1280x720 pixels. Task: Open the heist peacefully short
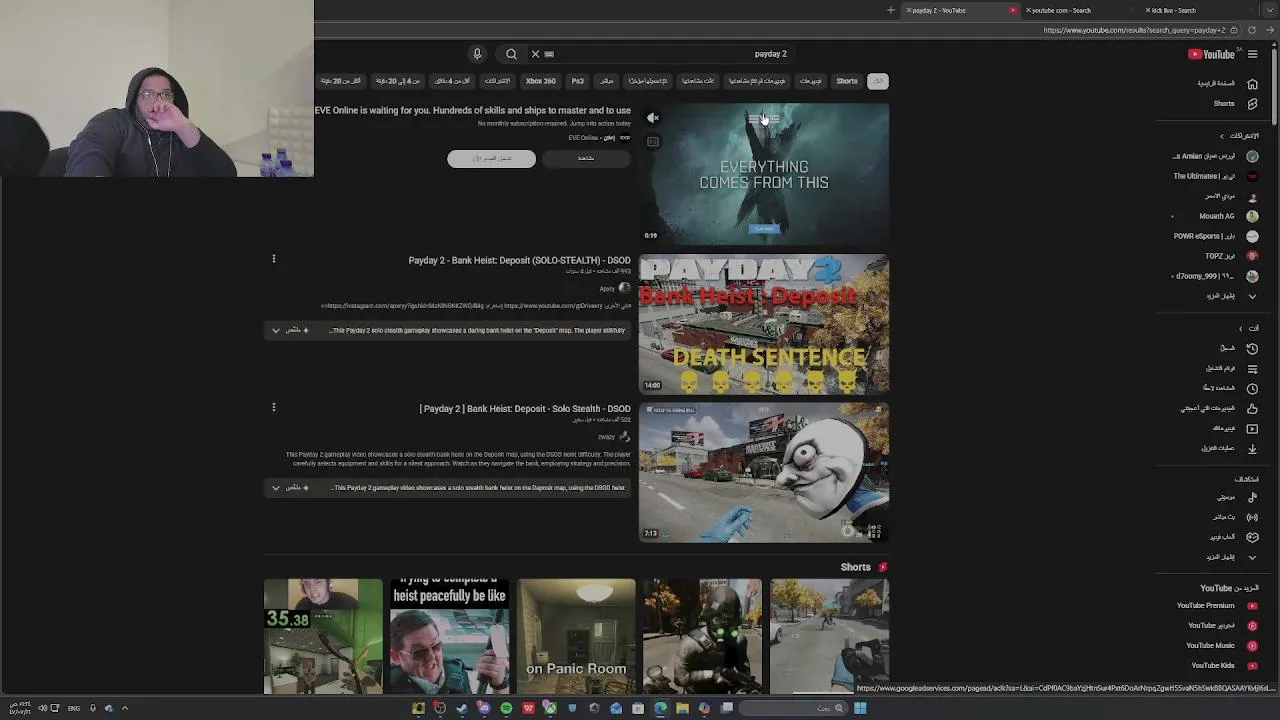coord(449,636)
